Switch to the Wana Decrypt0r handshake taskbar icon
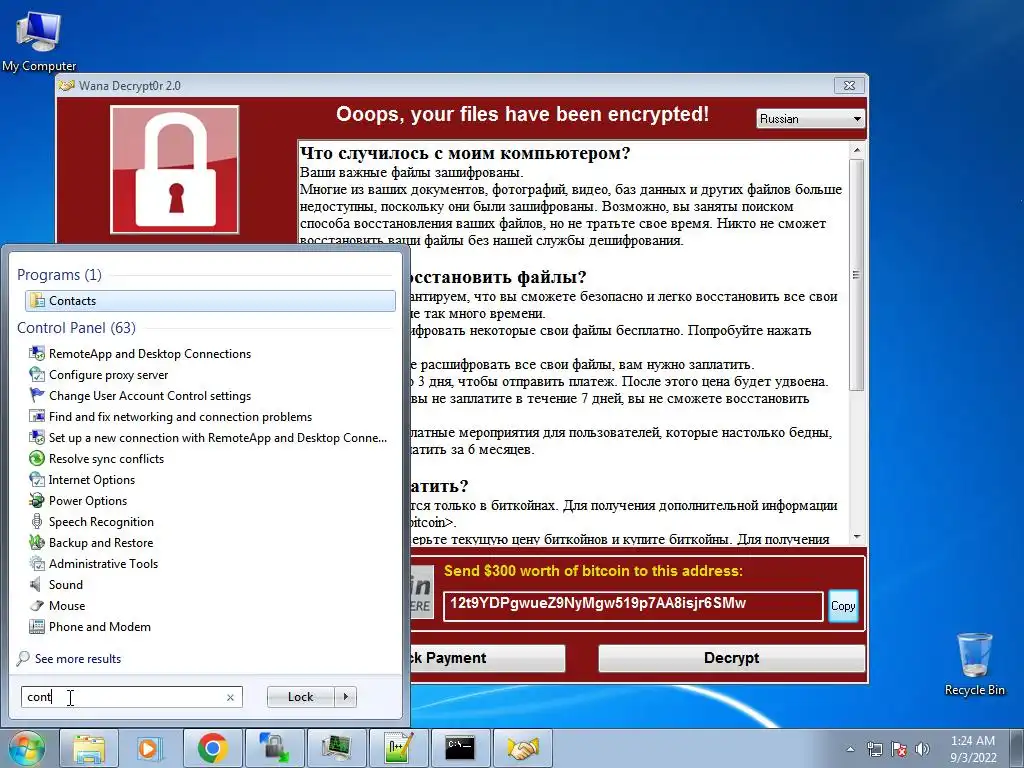Image resolution: width=1024 pixels, height=768 pixels. click(522, 748)
